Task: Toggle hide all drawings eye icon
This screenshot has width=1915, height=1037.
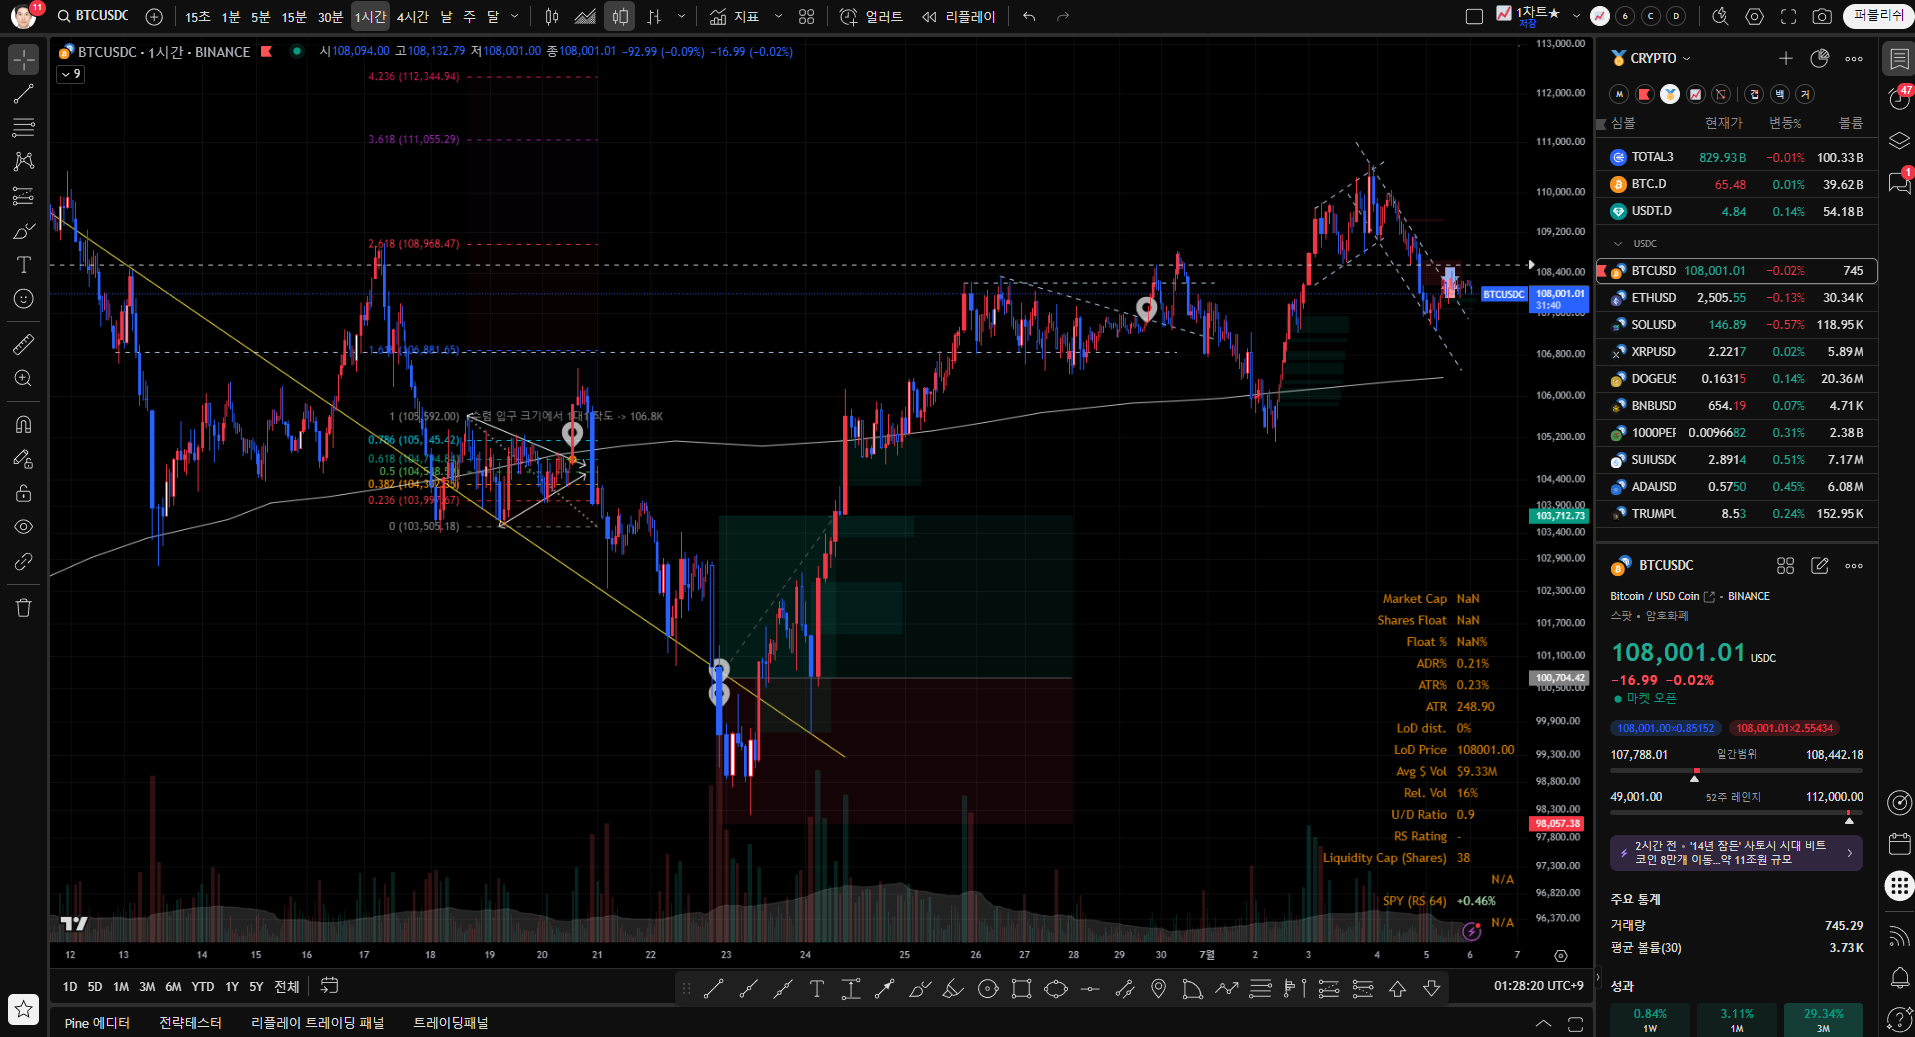Action: click(24, 527)
